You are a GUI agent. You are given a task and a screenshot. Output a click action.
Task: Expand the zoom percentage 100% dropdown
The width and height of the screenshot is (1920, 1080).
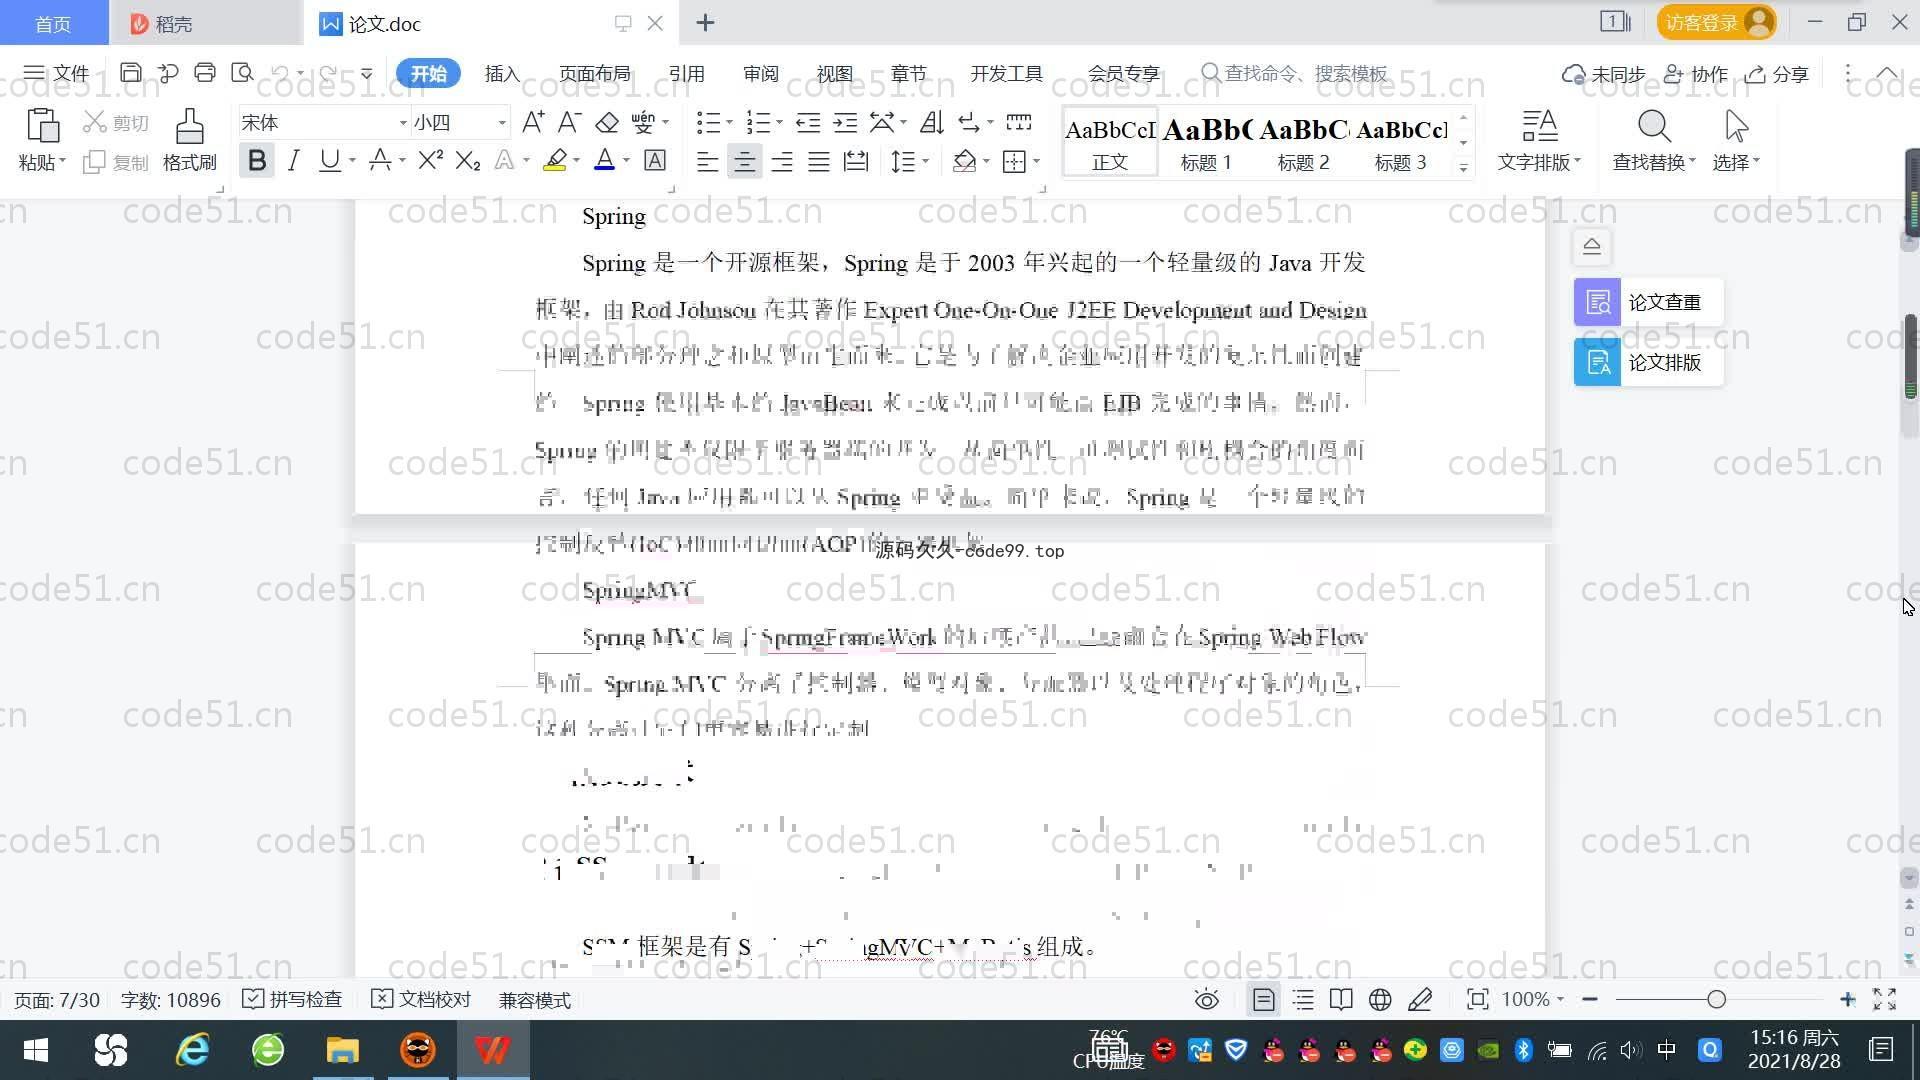(1560, 999)
